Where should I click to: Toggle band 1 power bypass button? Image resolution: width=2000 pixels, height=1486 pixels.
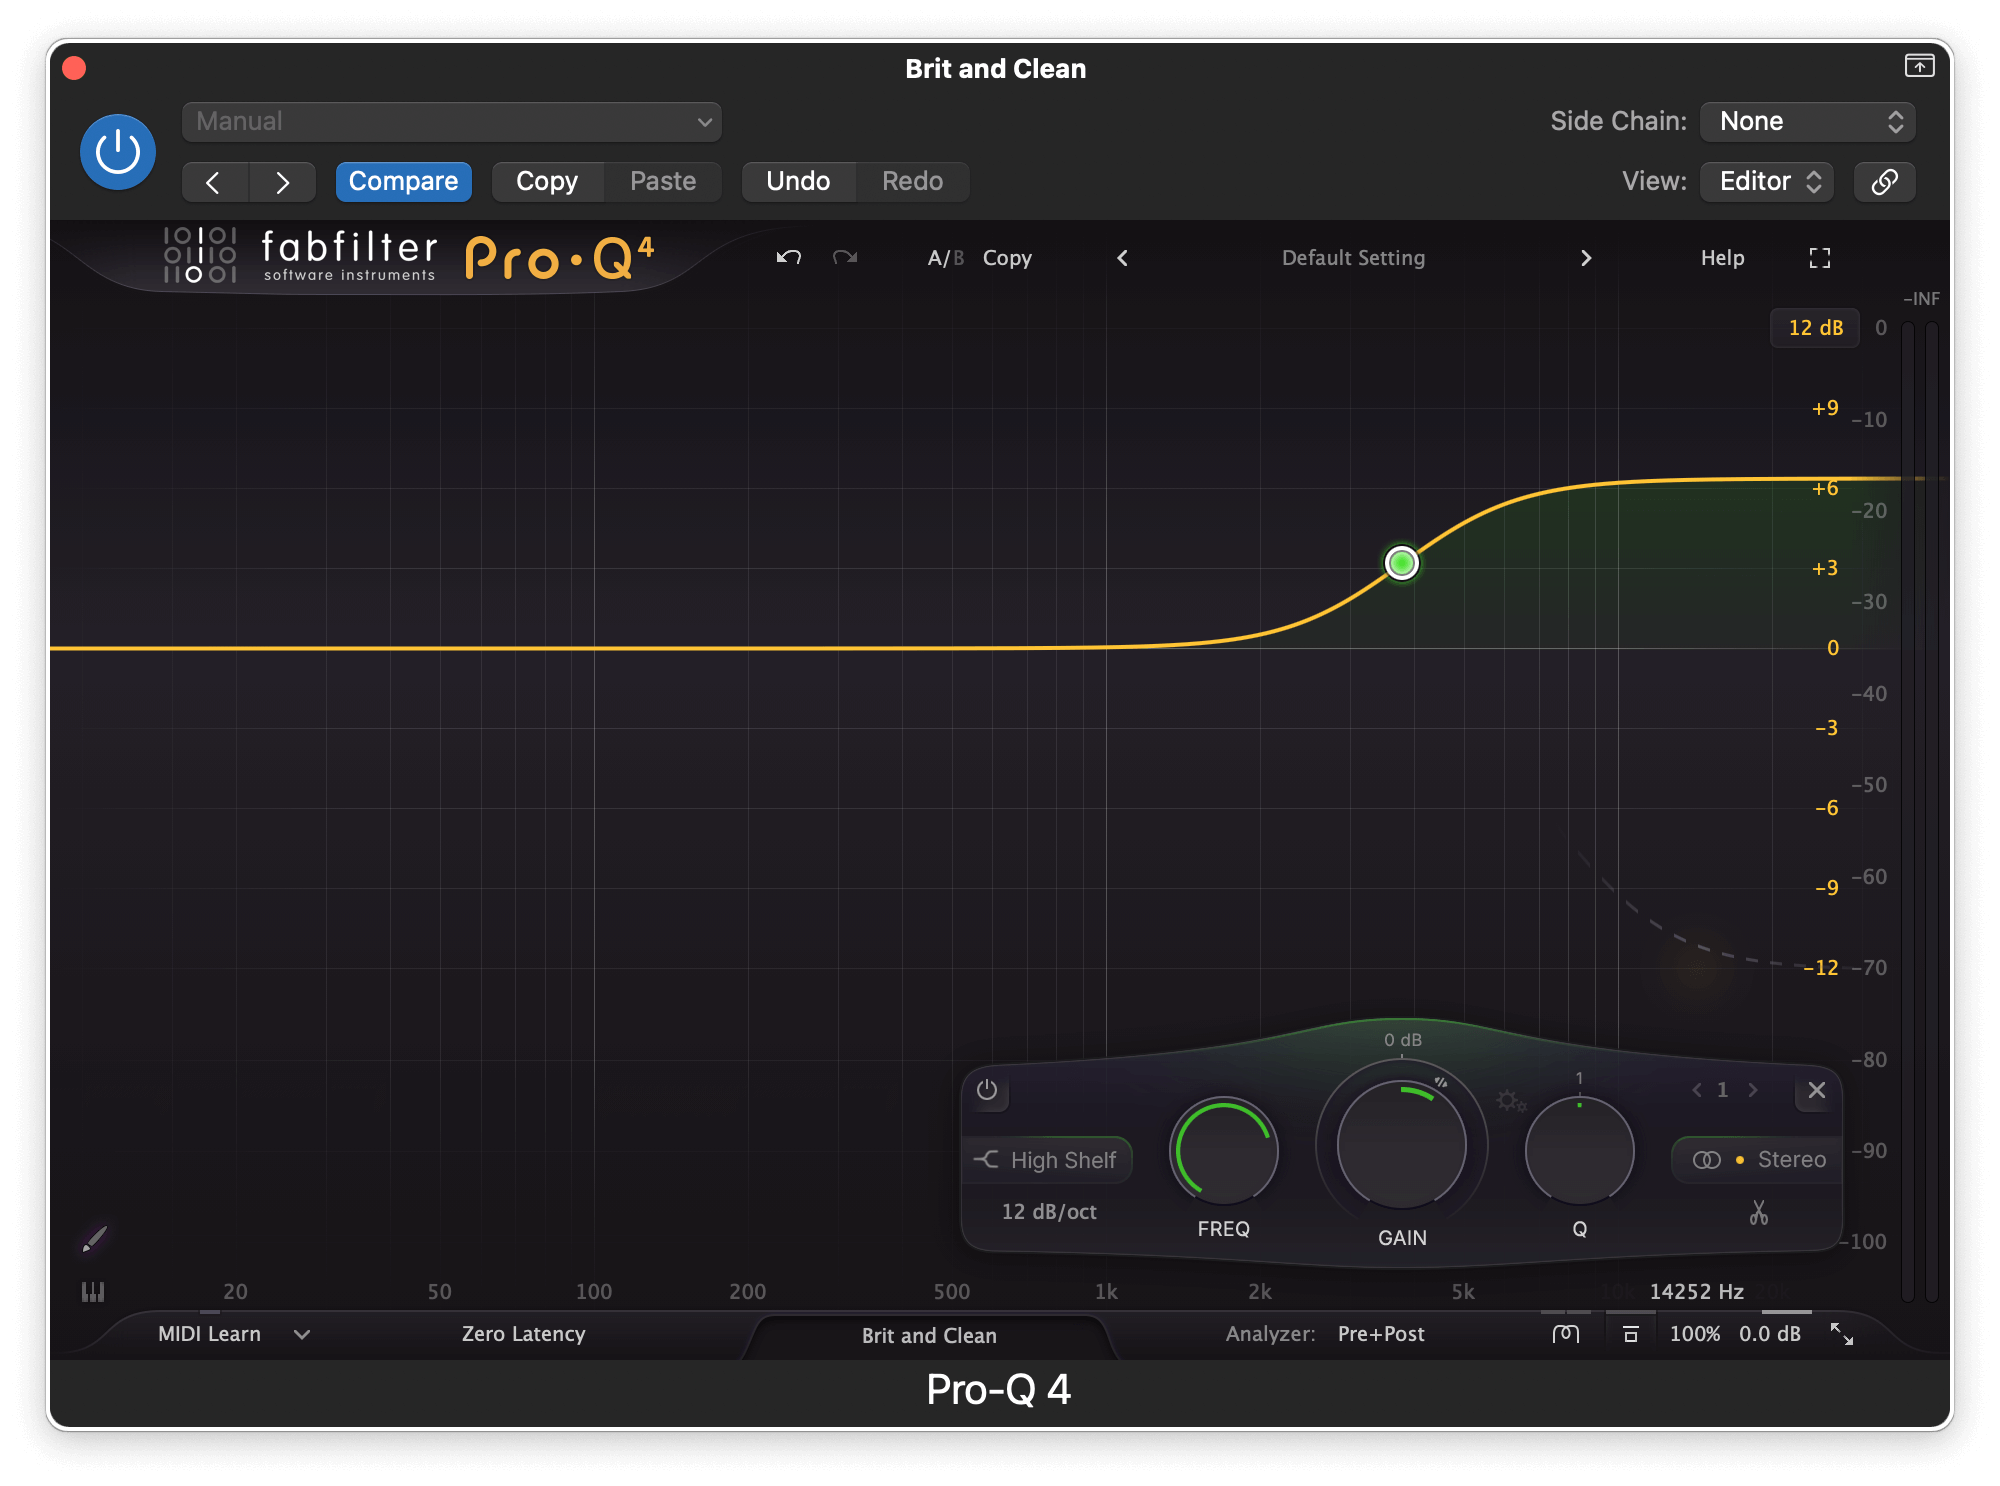[x=987, y=1090]
